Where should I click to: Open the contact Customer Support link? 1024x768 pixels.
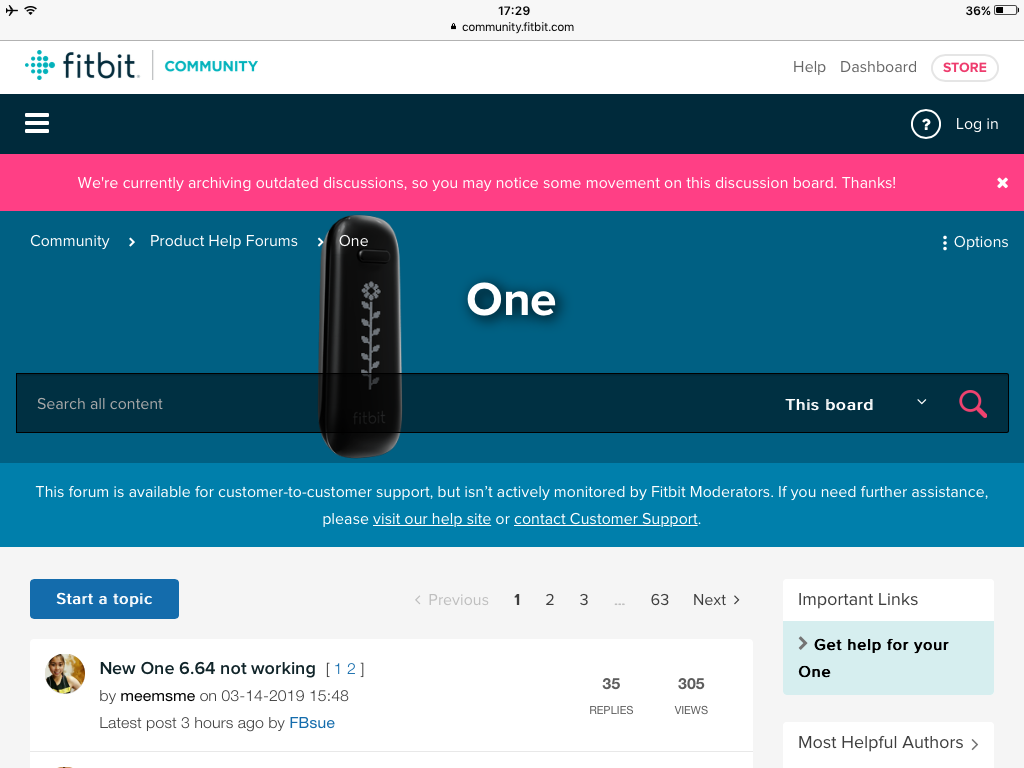(605, 519)
